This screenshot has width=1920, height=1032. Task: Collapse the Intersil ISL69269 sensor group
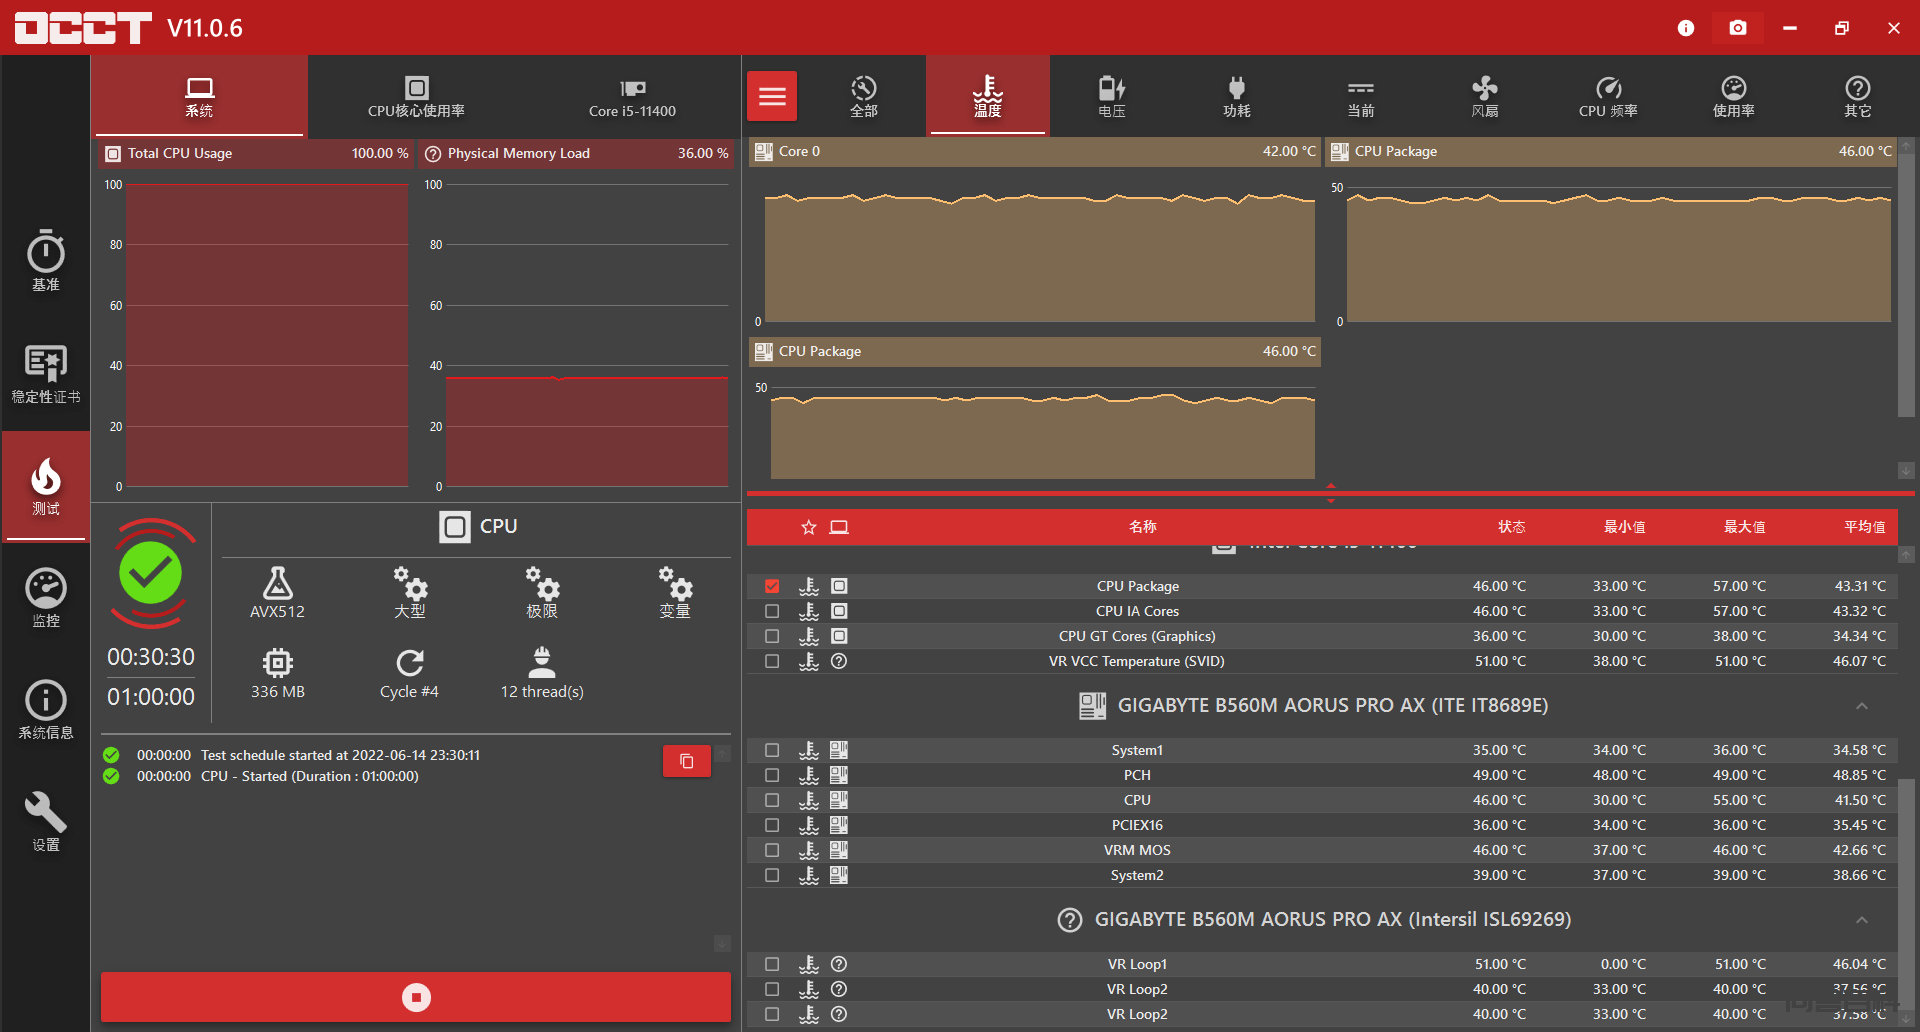tap(1861, 920)
